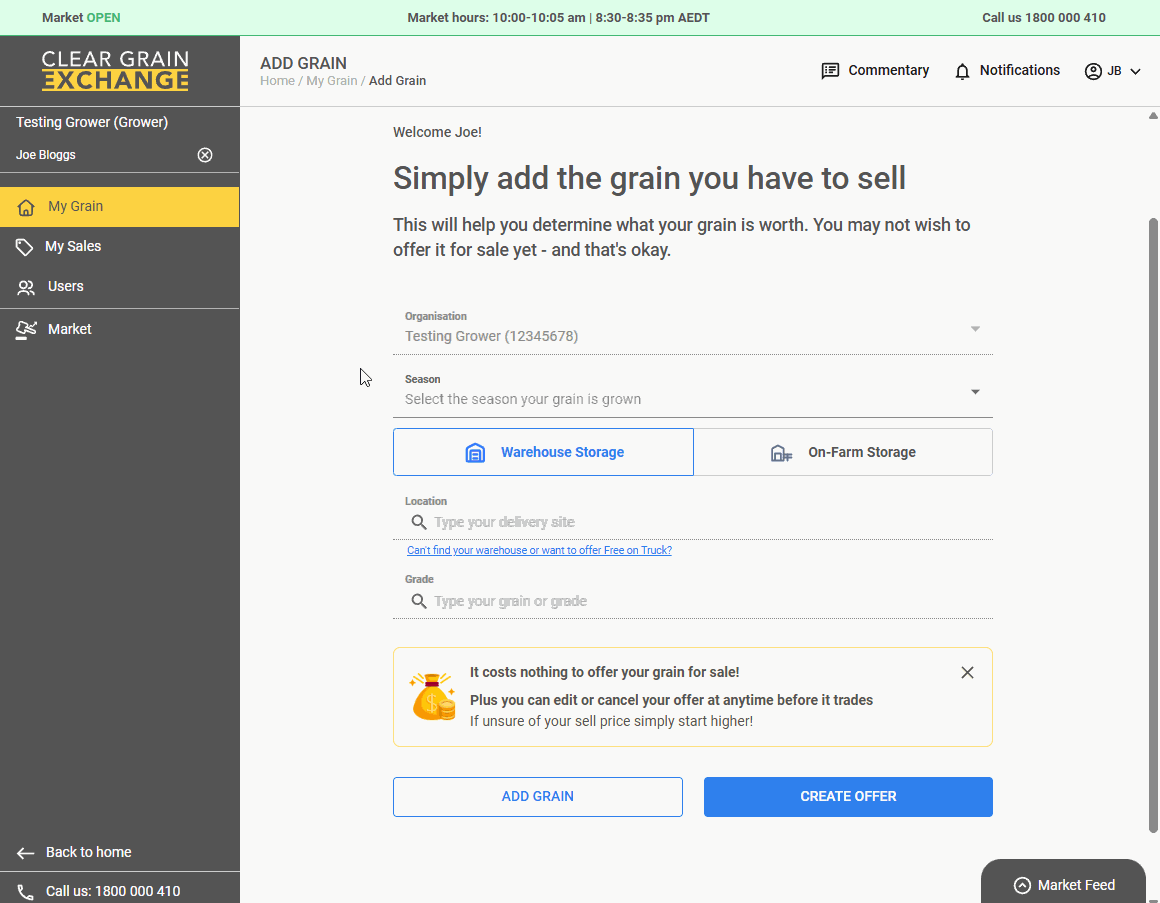This screenshot has height=903, width=1160.
Task: Click the Welcome Joe! greeting
Action: 437,132
